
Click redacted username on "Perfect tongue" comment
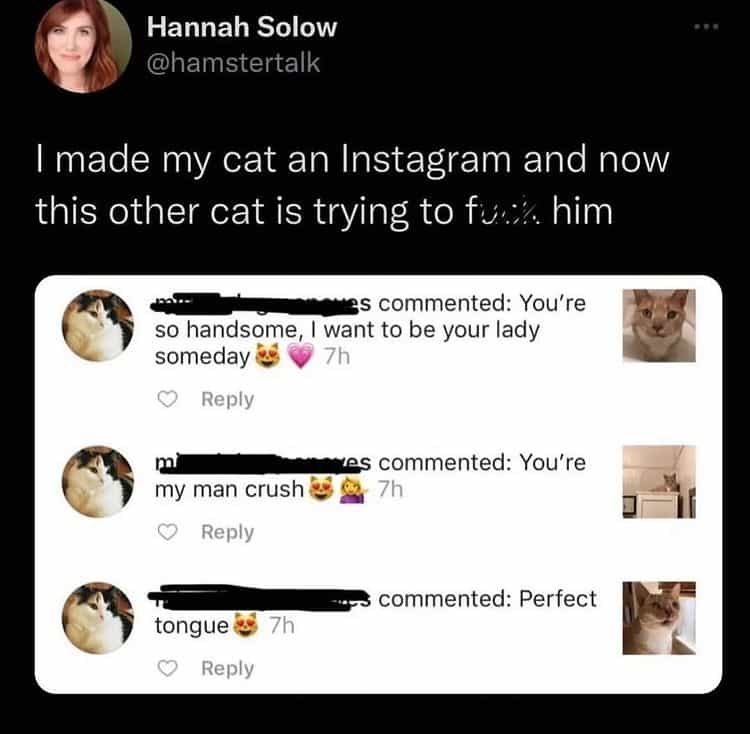(x=262, y=599)
